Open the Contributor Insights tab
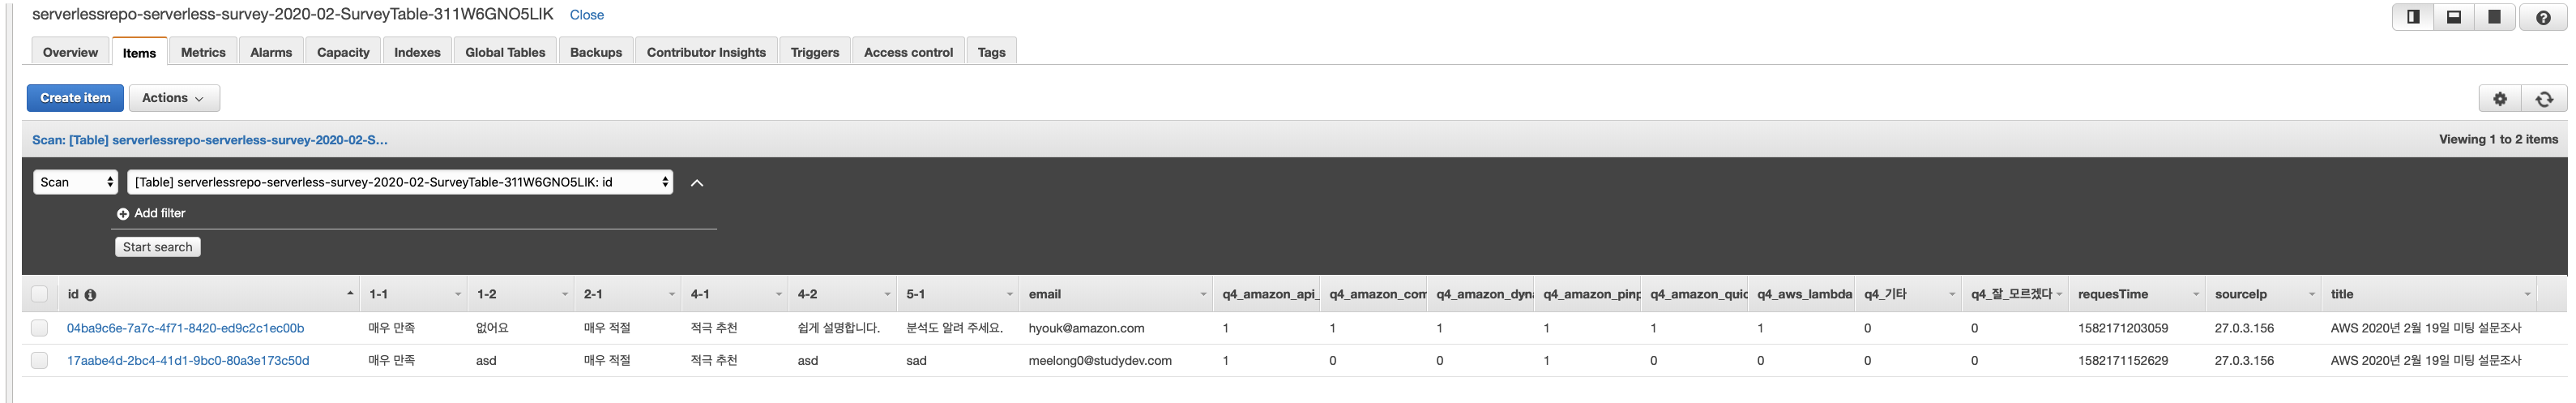Image resolution: width=2576 pixels, height=403 pixels. (706, 52)
